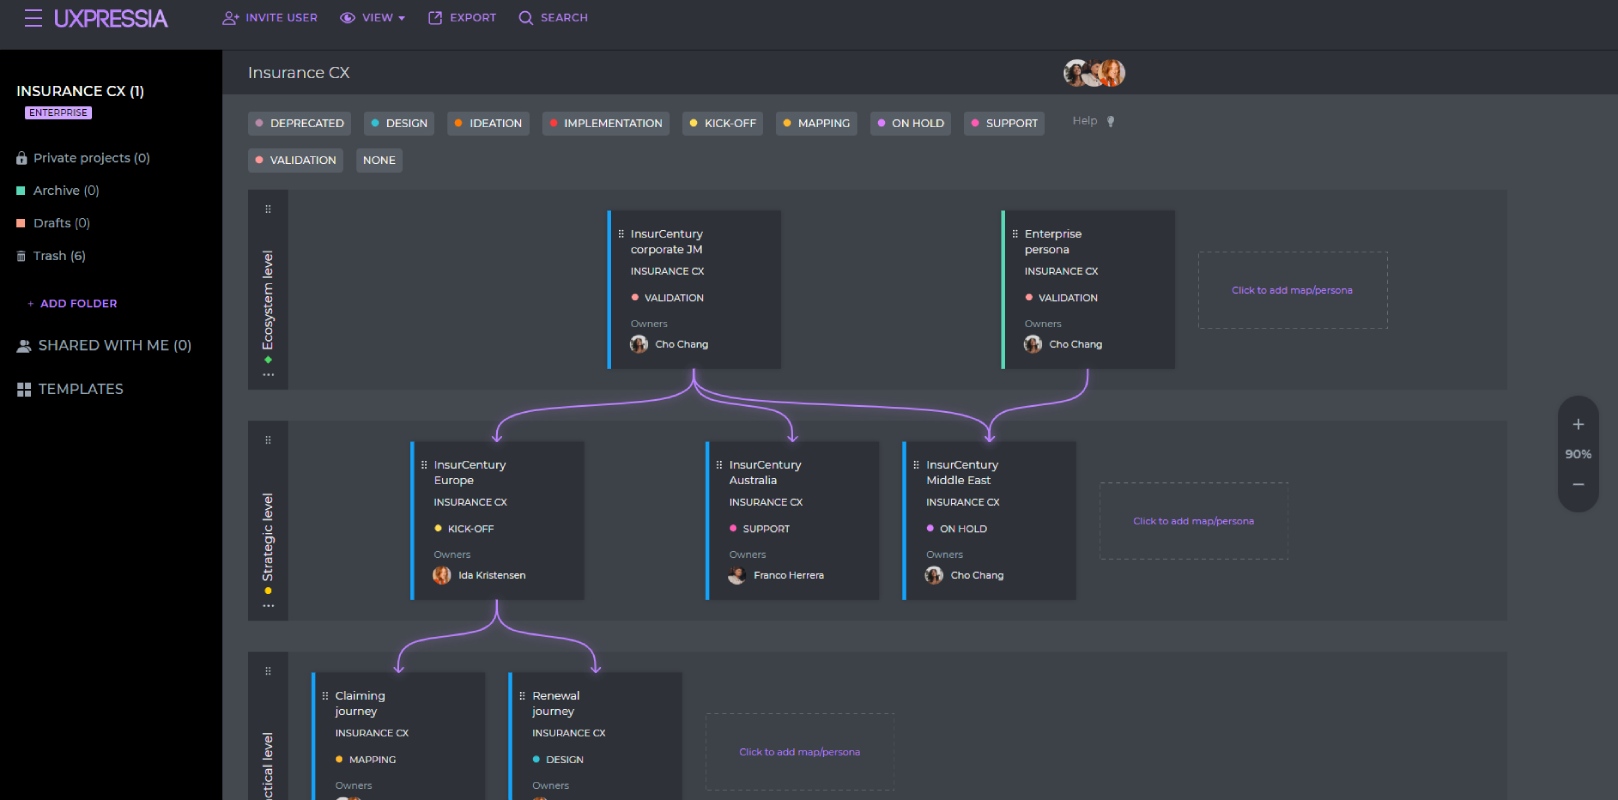Toggle the DEPRECATED status filter
This screenshot has height=800, width=1618.
(299, 123)
